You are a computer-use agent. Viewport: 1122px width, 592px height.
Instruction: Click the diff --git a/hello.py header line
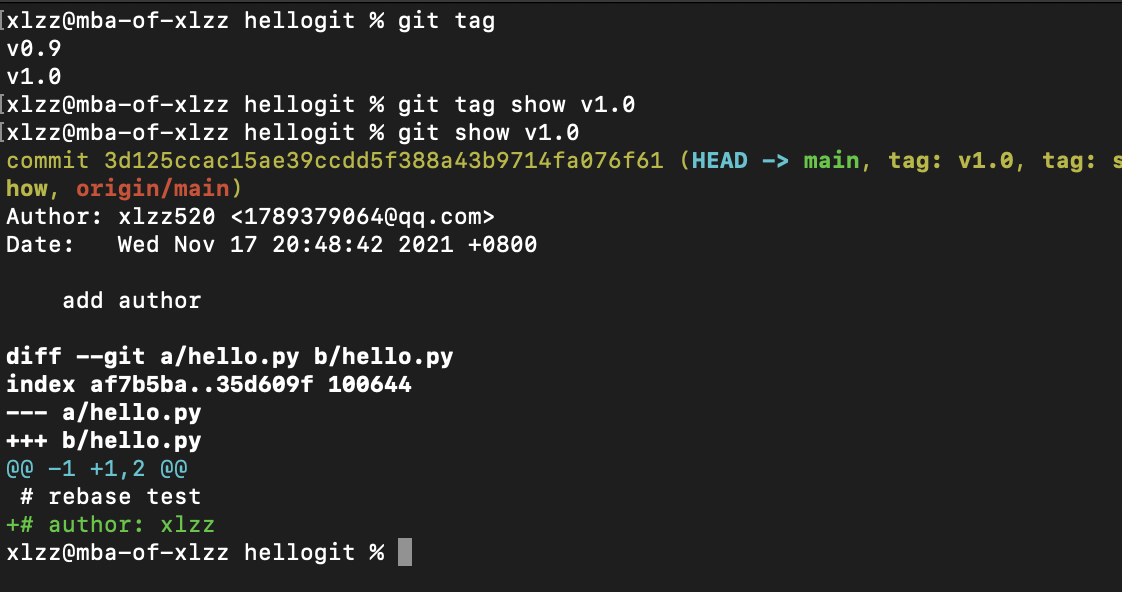pyautogui.click(x=230, y=356)
